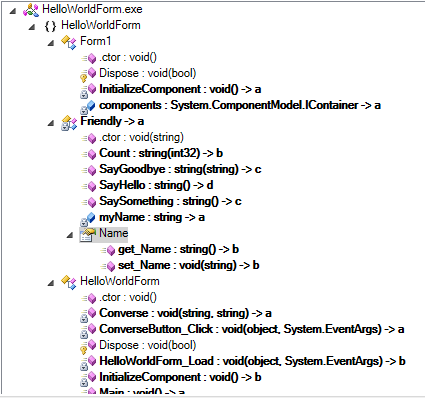Click the private method icon beside Converse
Screen dimensions: 425x398
[88, 314]
